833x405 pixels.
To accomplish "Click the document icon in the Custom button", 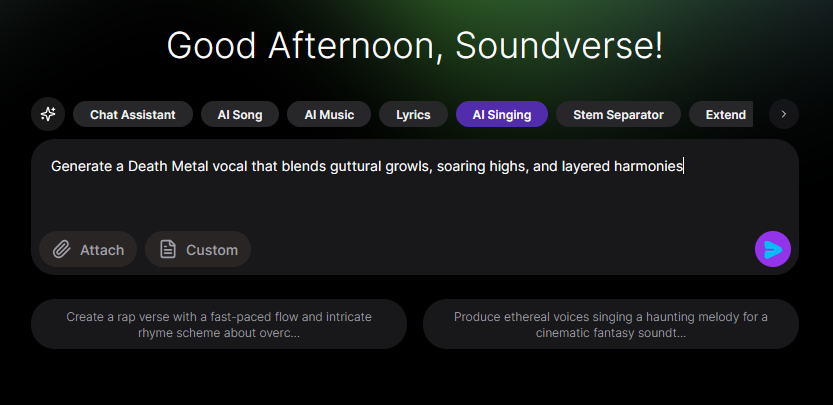I will pos(168,249).
